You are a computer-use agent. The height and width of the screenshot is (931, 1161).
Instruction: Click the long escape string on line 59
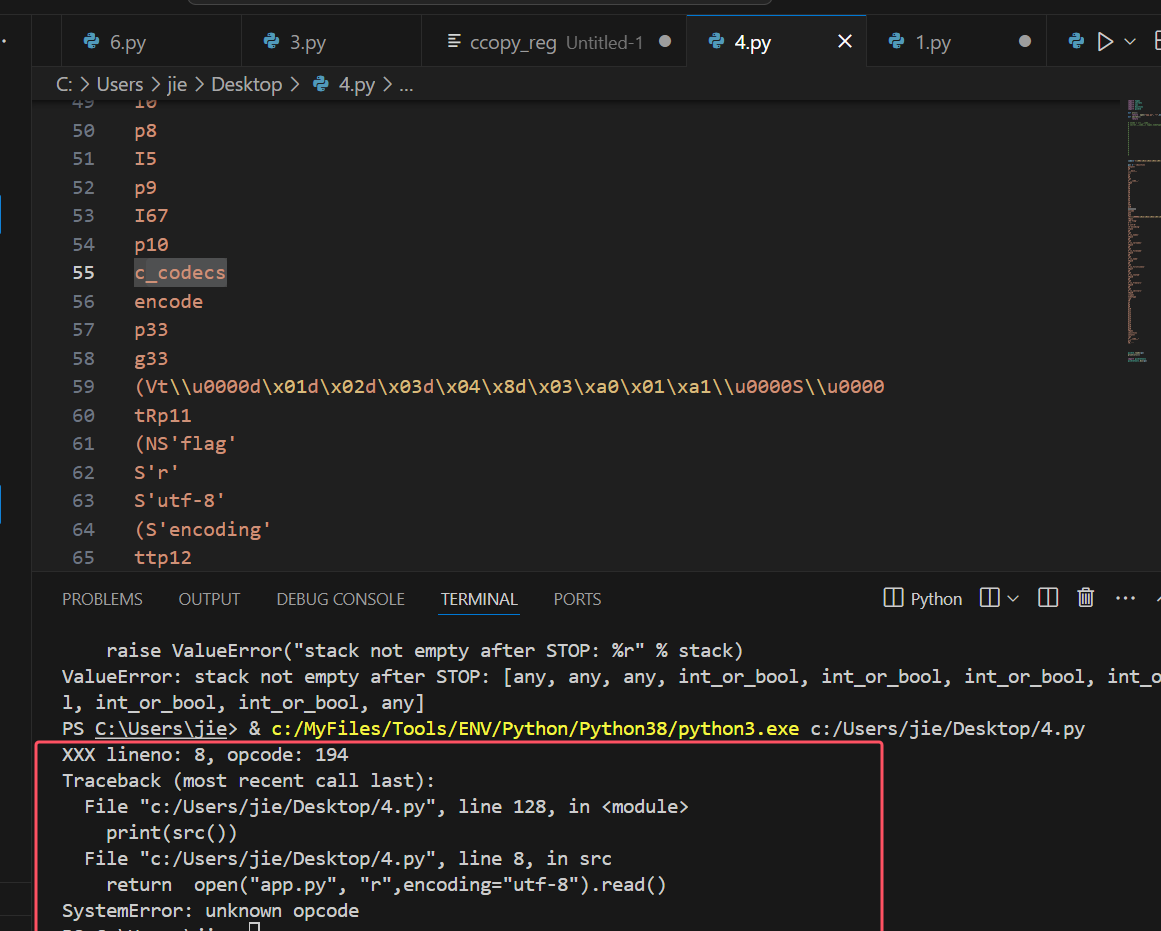509,387
